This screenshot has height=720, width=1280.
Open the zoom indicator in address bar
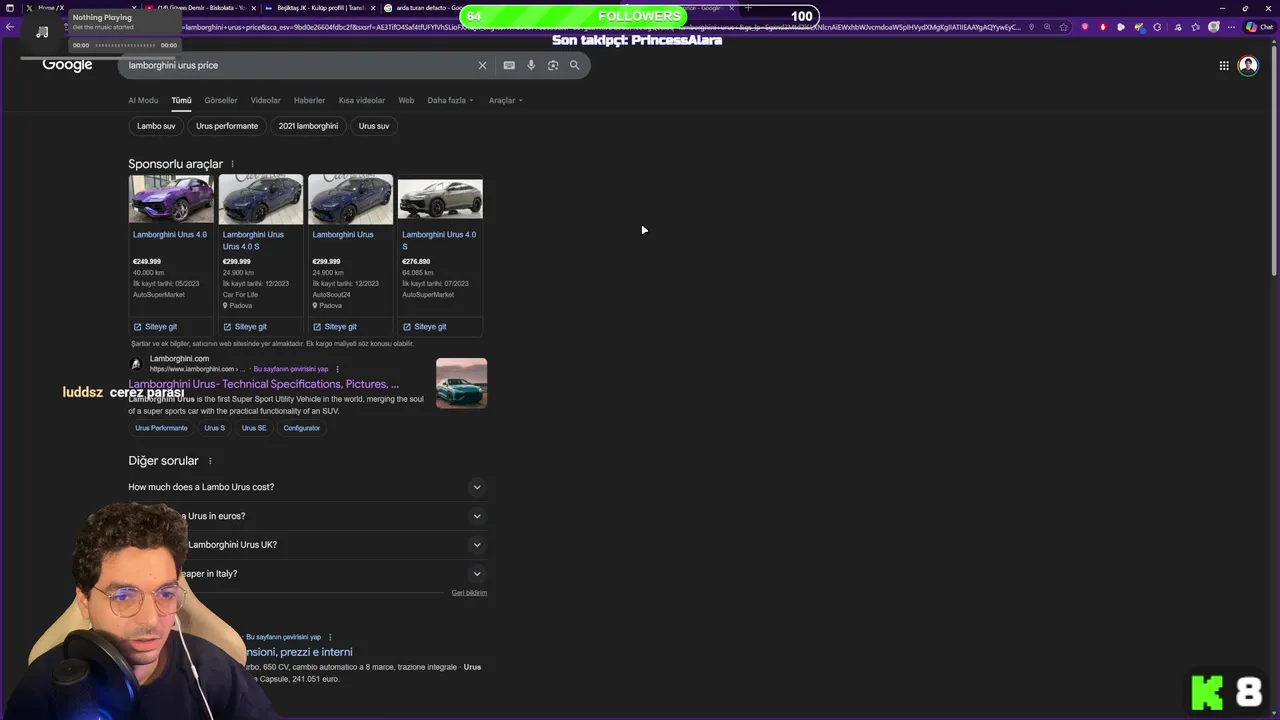point(1048,27)
